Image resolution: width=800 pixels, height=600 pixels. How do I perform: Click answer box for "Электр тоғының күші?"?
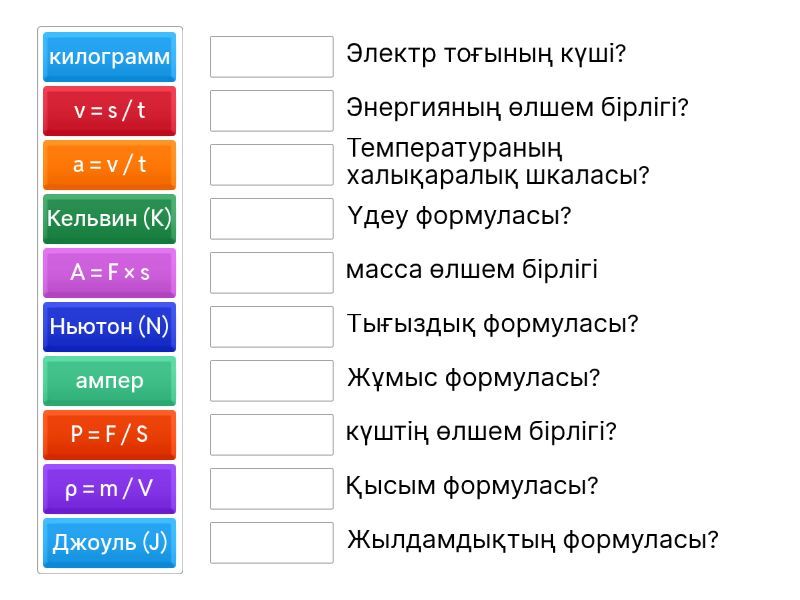click(x=272, y=57)
